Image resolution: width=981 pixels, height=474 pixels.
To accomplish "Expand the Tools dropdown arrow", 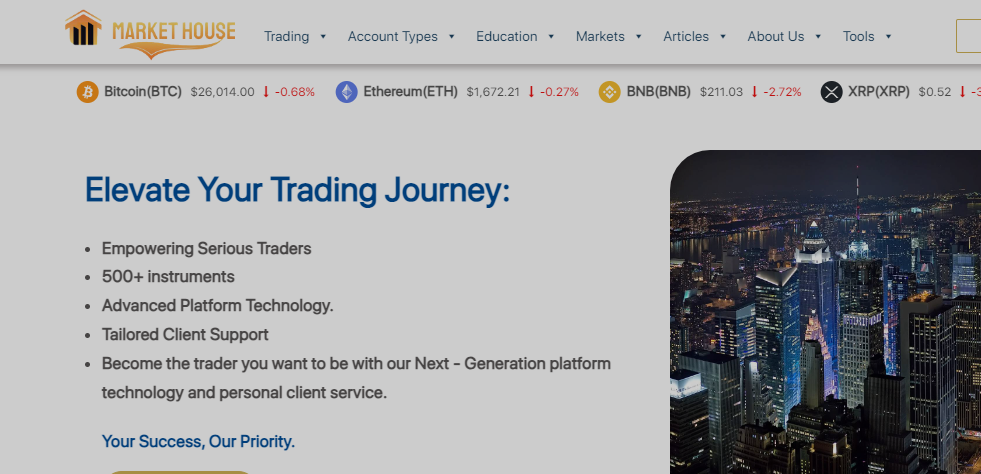I will [889, 37].
